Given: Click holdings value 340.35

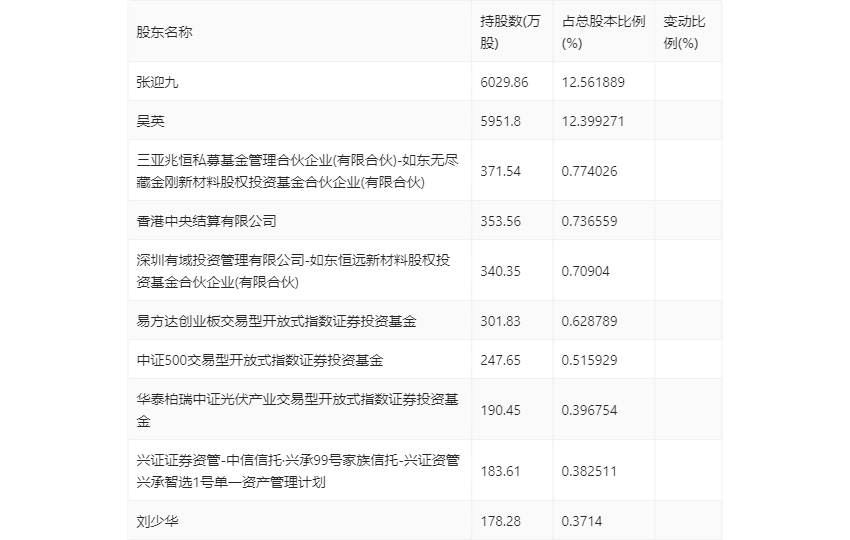Looking at the screenshot, I should click(500, 271).
